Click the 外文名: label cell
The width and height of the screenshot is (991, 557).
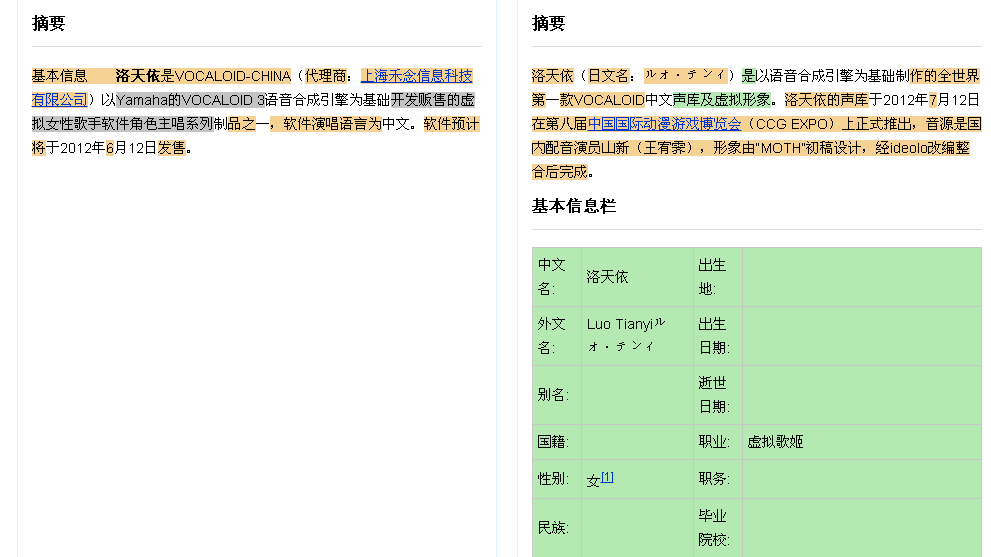pyautogui.click(x=557, y=336)
